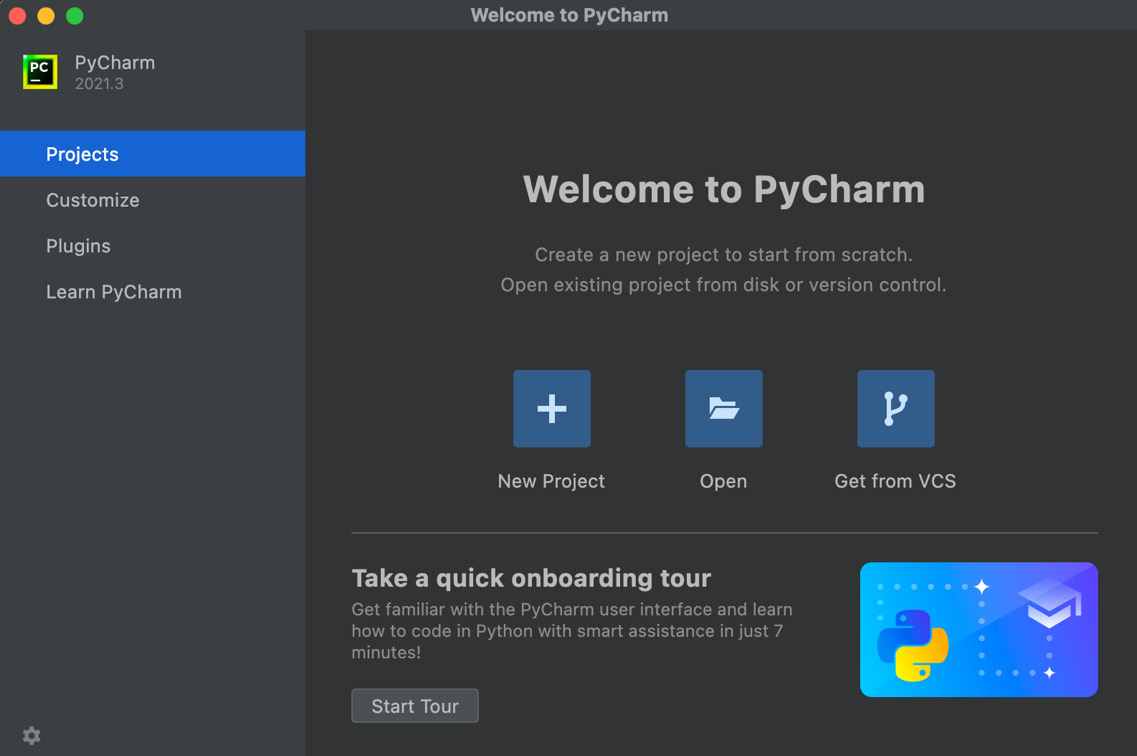Screen dimensions: 1137x756
Task: Minimize the Welcome window with yellow button
Action: pyautogui.click(x=46, y=15)
